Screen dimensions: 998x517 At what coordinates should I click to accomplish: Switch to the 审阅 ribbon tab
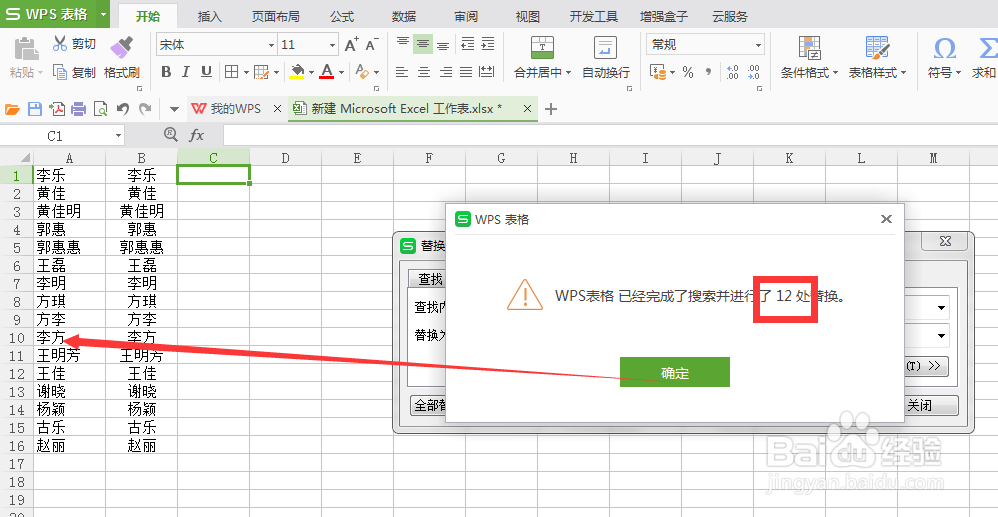tap(466, 17)
